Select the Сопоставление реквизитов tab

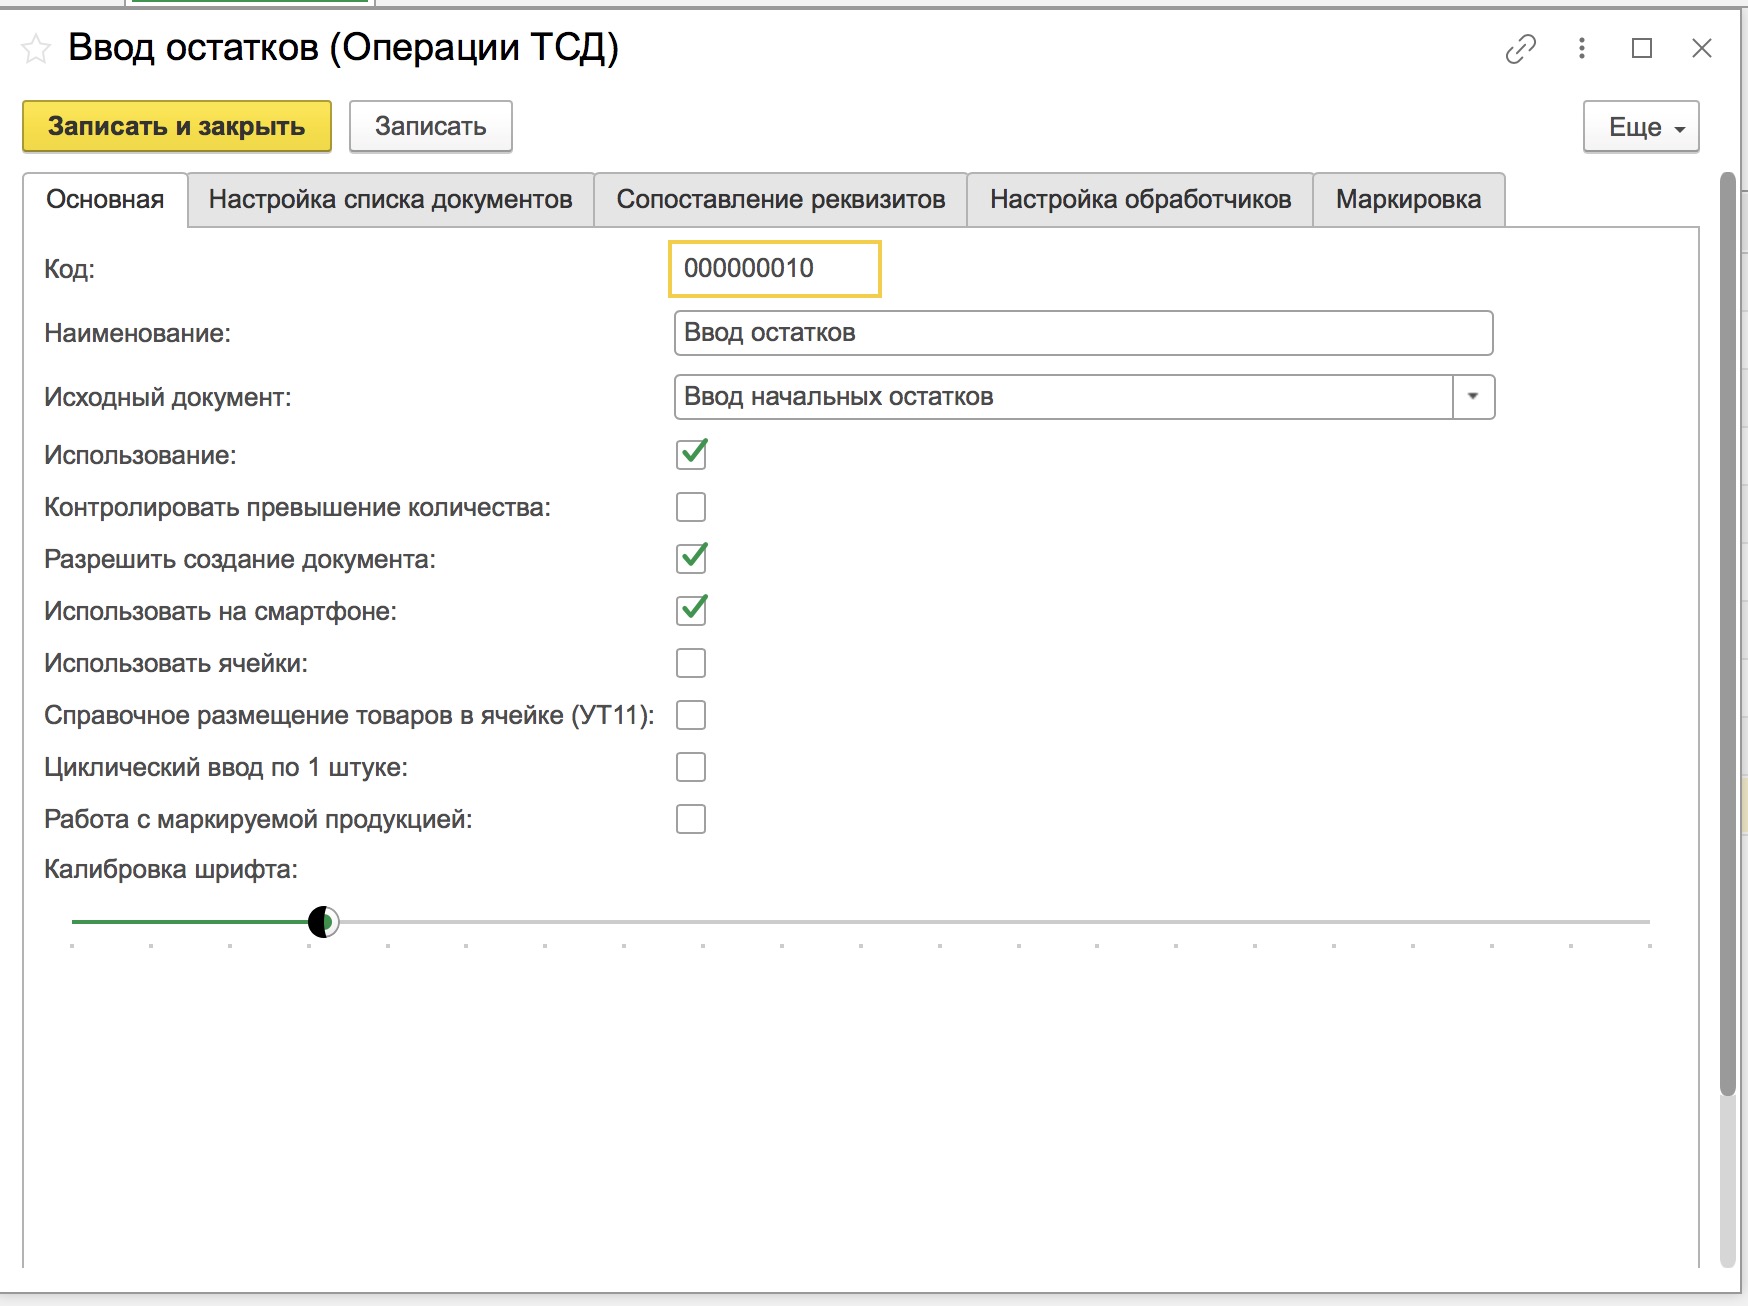(781, 199)
